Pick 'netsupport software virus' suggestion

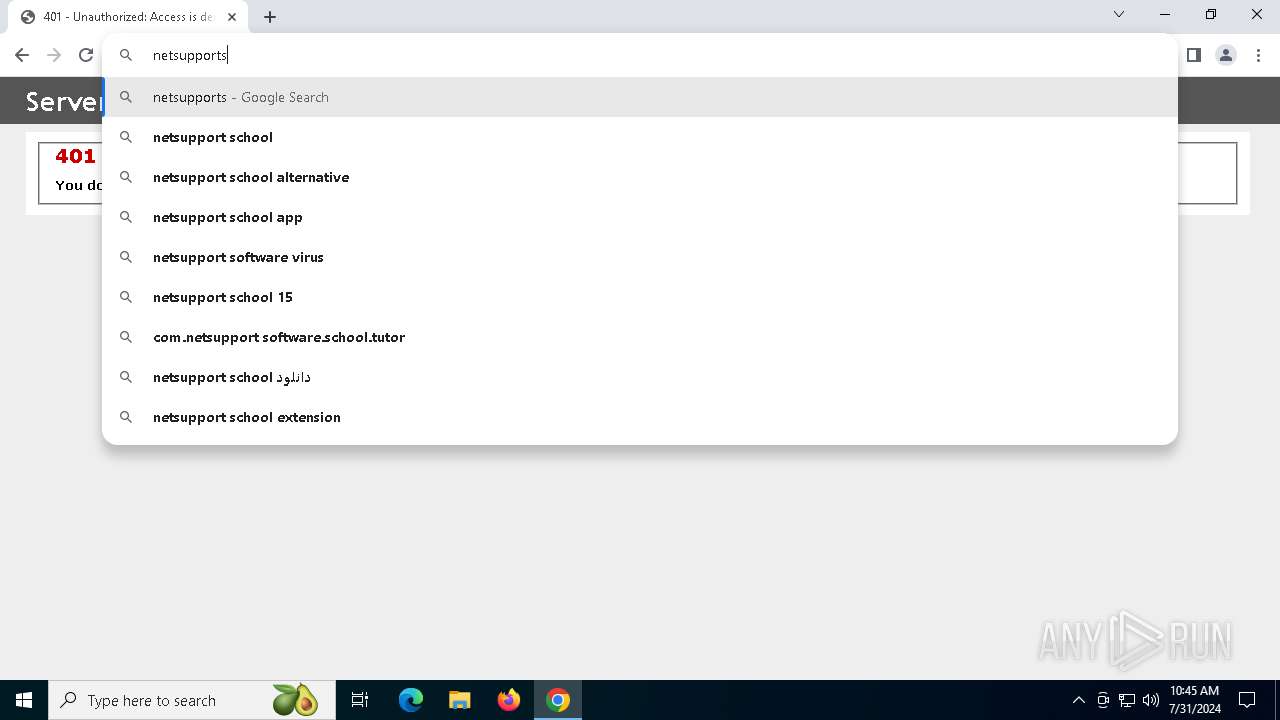click(640, 257)
